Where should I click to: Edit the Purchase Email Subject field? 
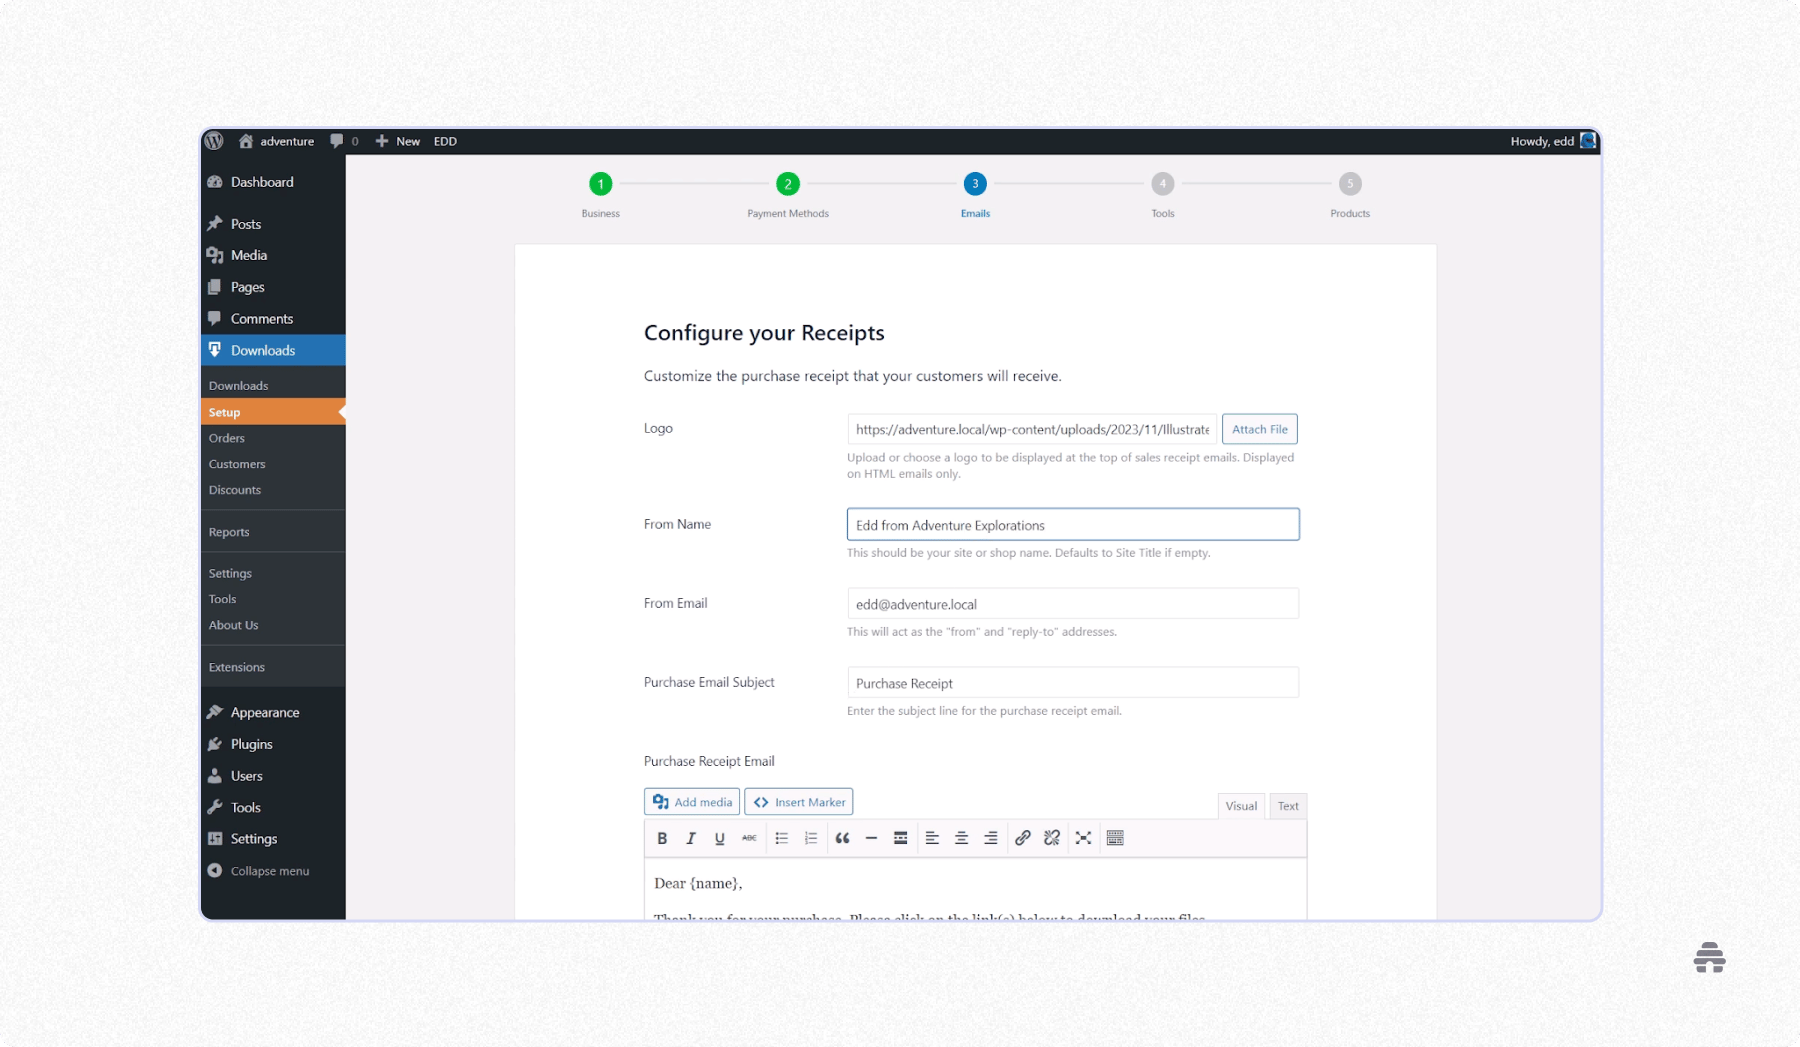tap(1071, 682)
